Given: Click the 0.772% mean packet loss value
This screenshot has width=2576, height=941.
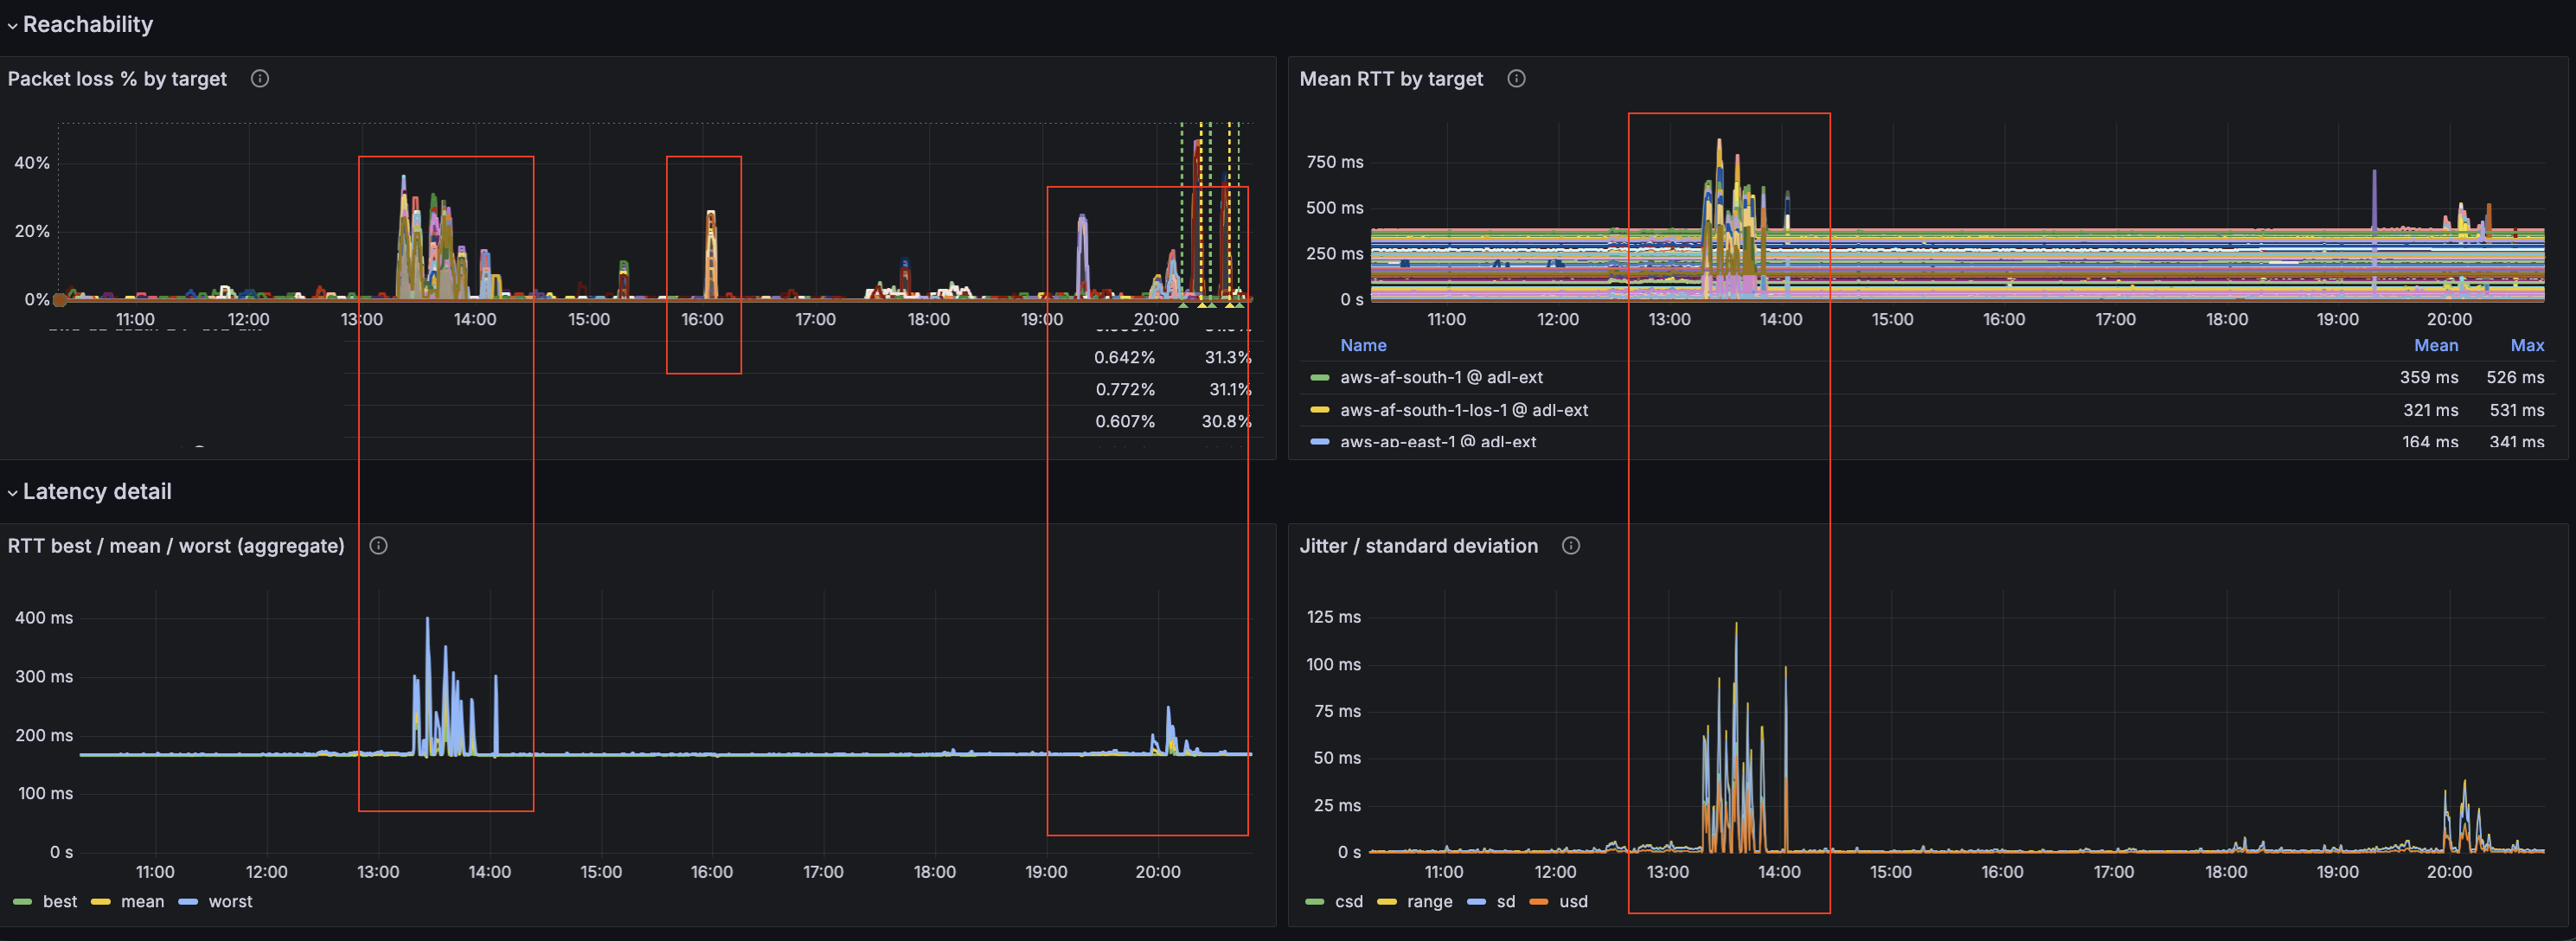Looking at the screenshot, I should (1125, 389).
